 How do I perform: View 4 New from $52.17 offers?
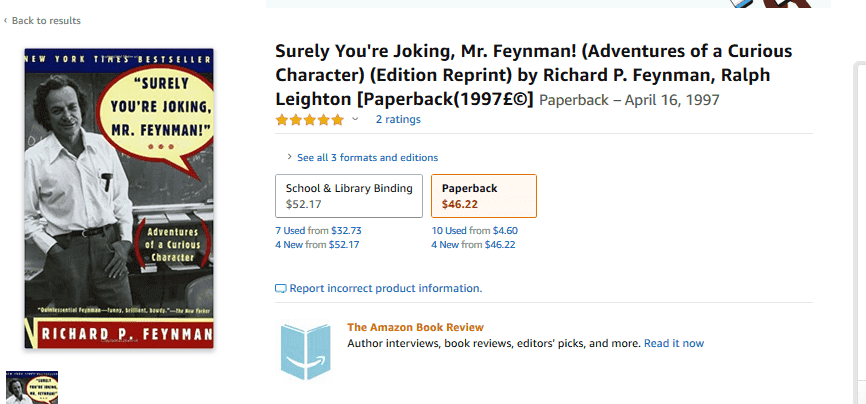tap(317, 245)
